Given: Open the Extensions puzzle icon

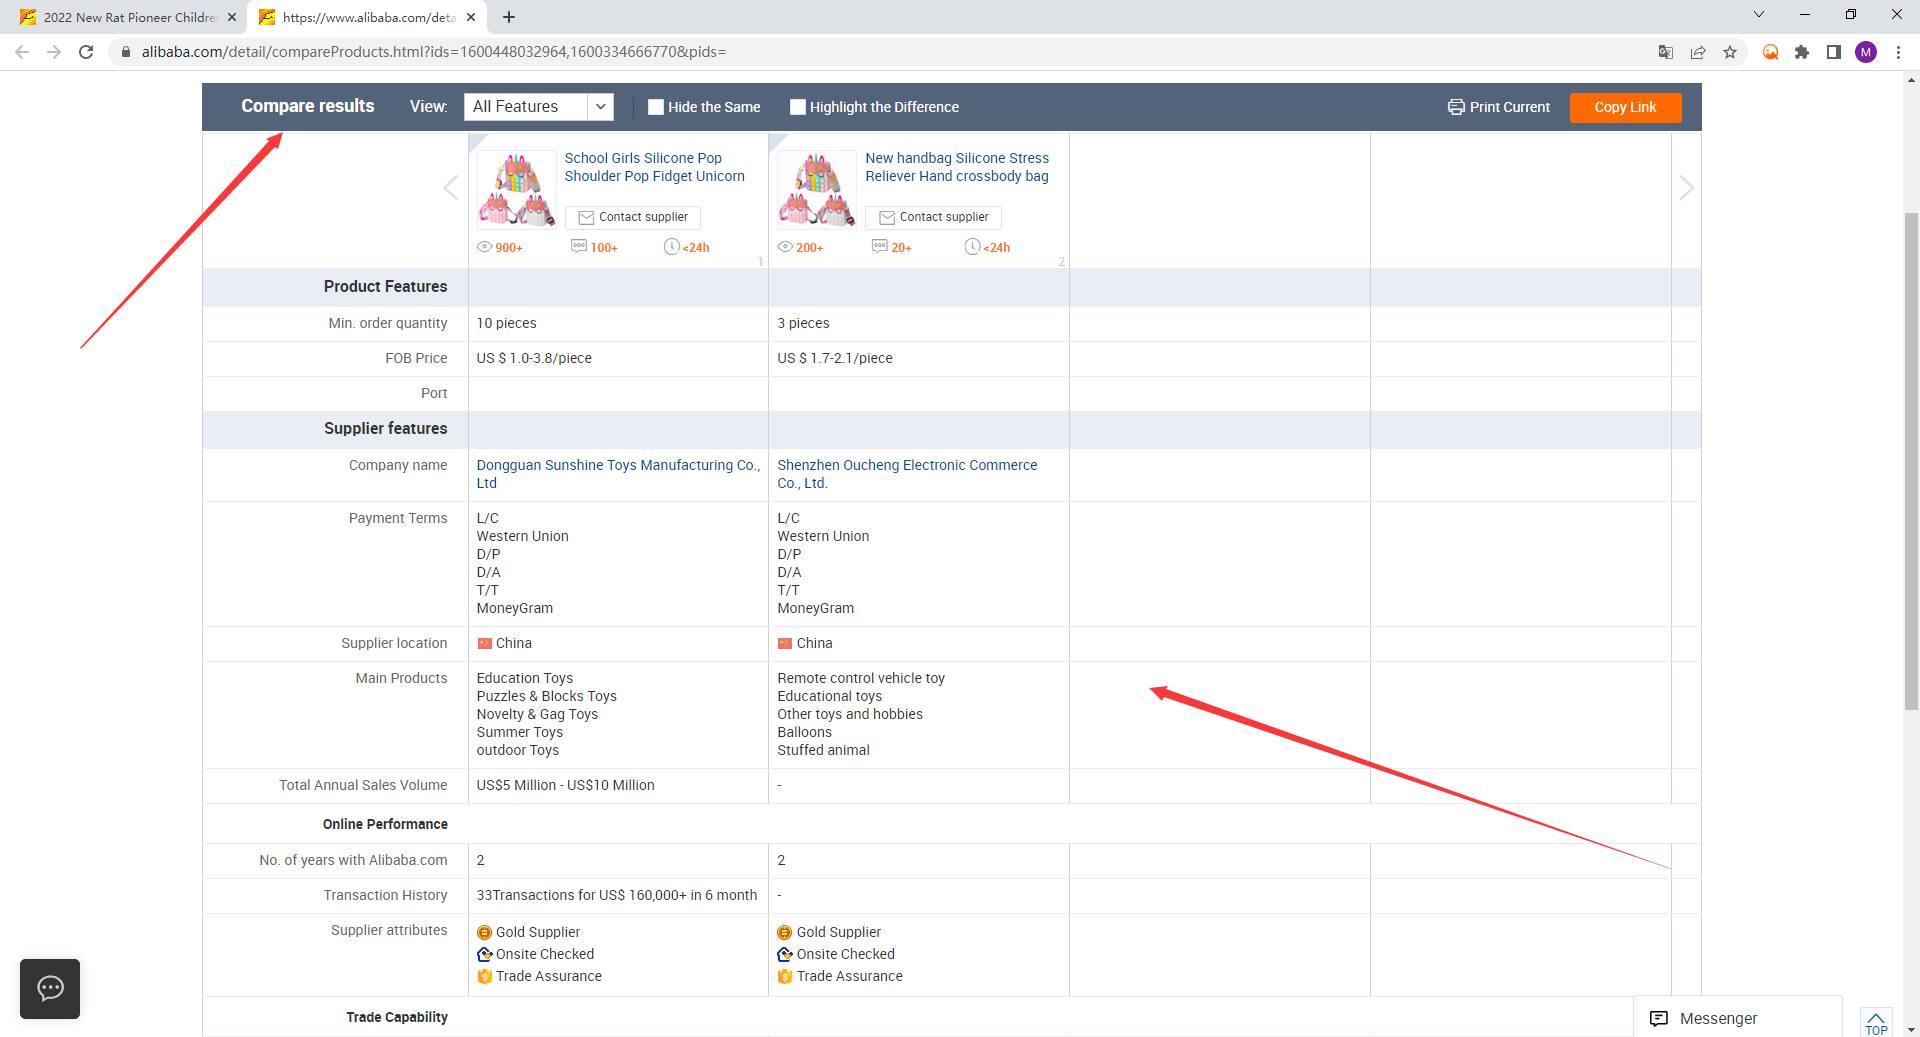Looking at the screenshot, I should [x=1802, y=52].
